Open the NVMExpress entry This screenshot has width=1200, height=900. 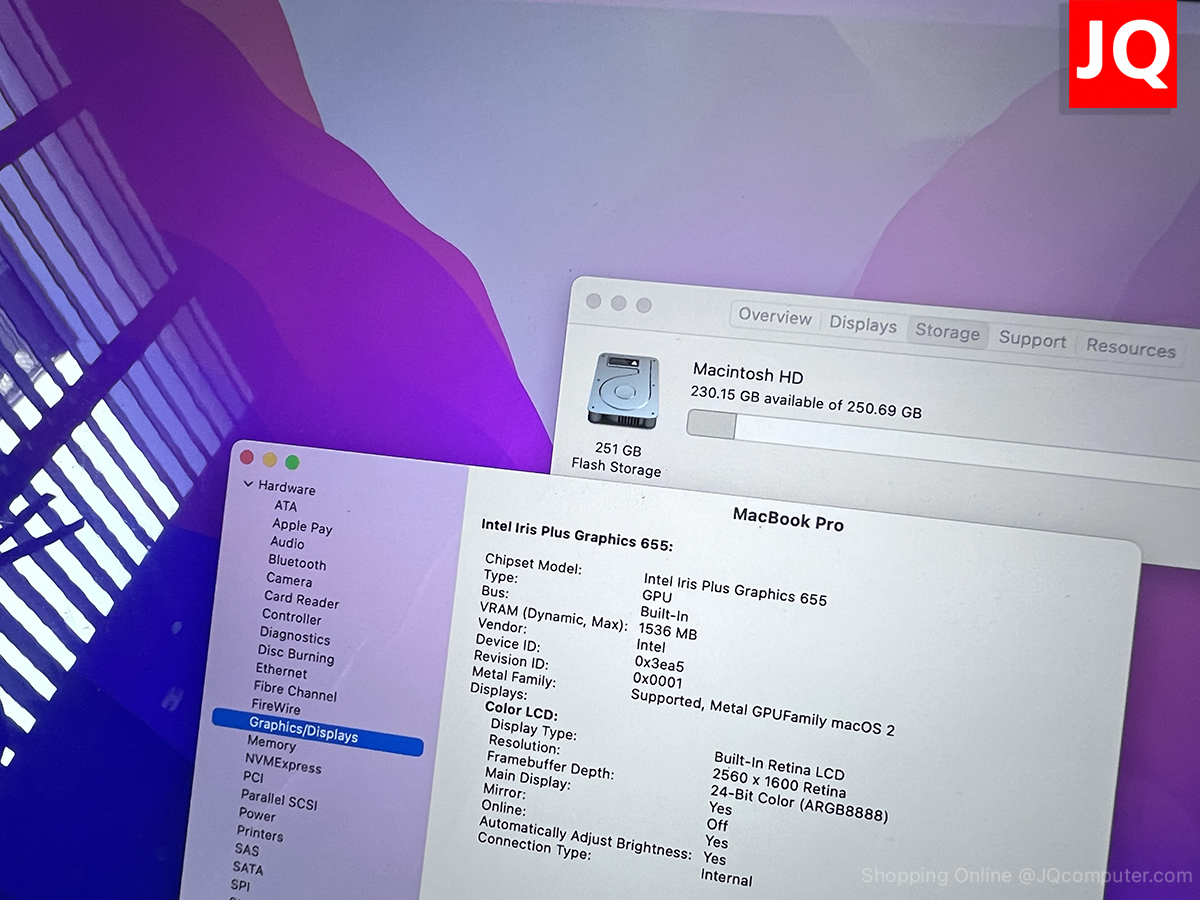pos(283,764)
